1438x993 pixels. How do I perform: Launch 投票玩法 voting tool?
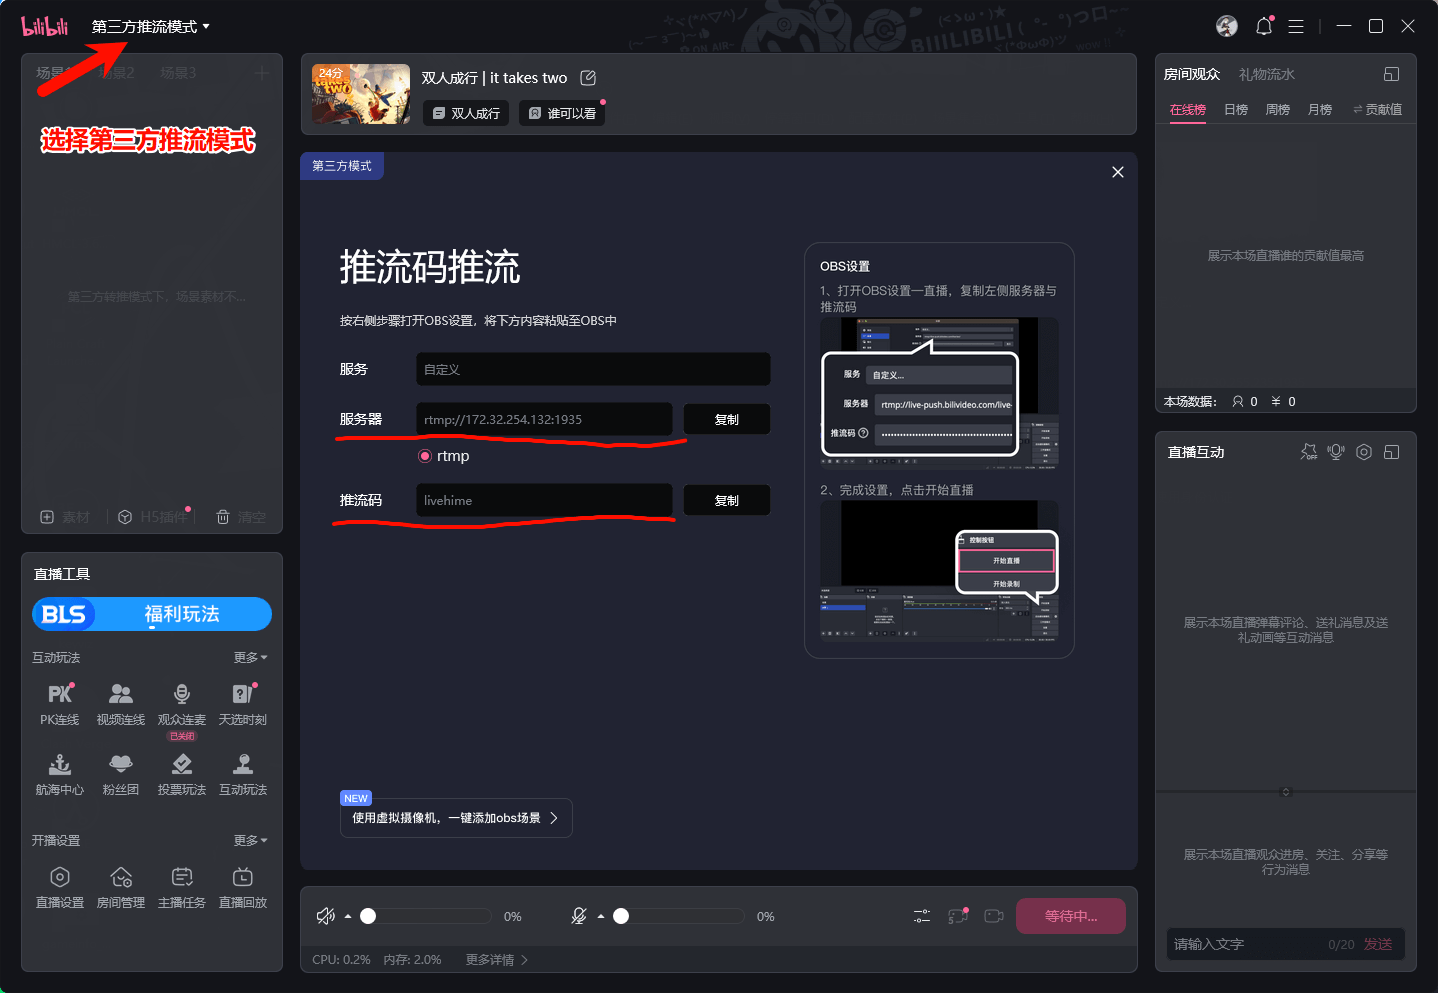[182, 774]
